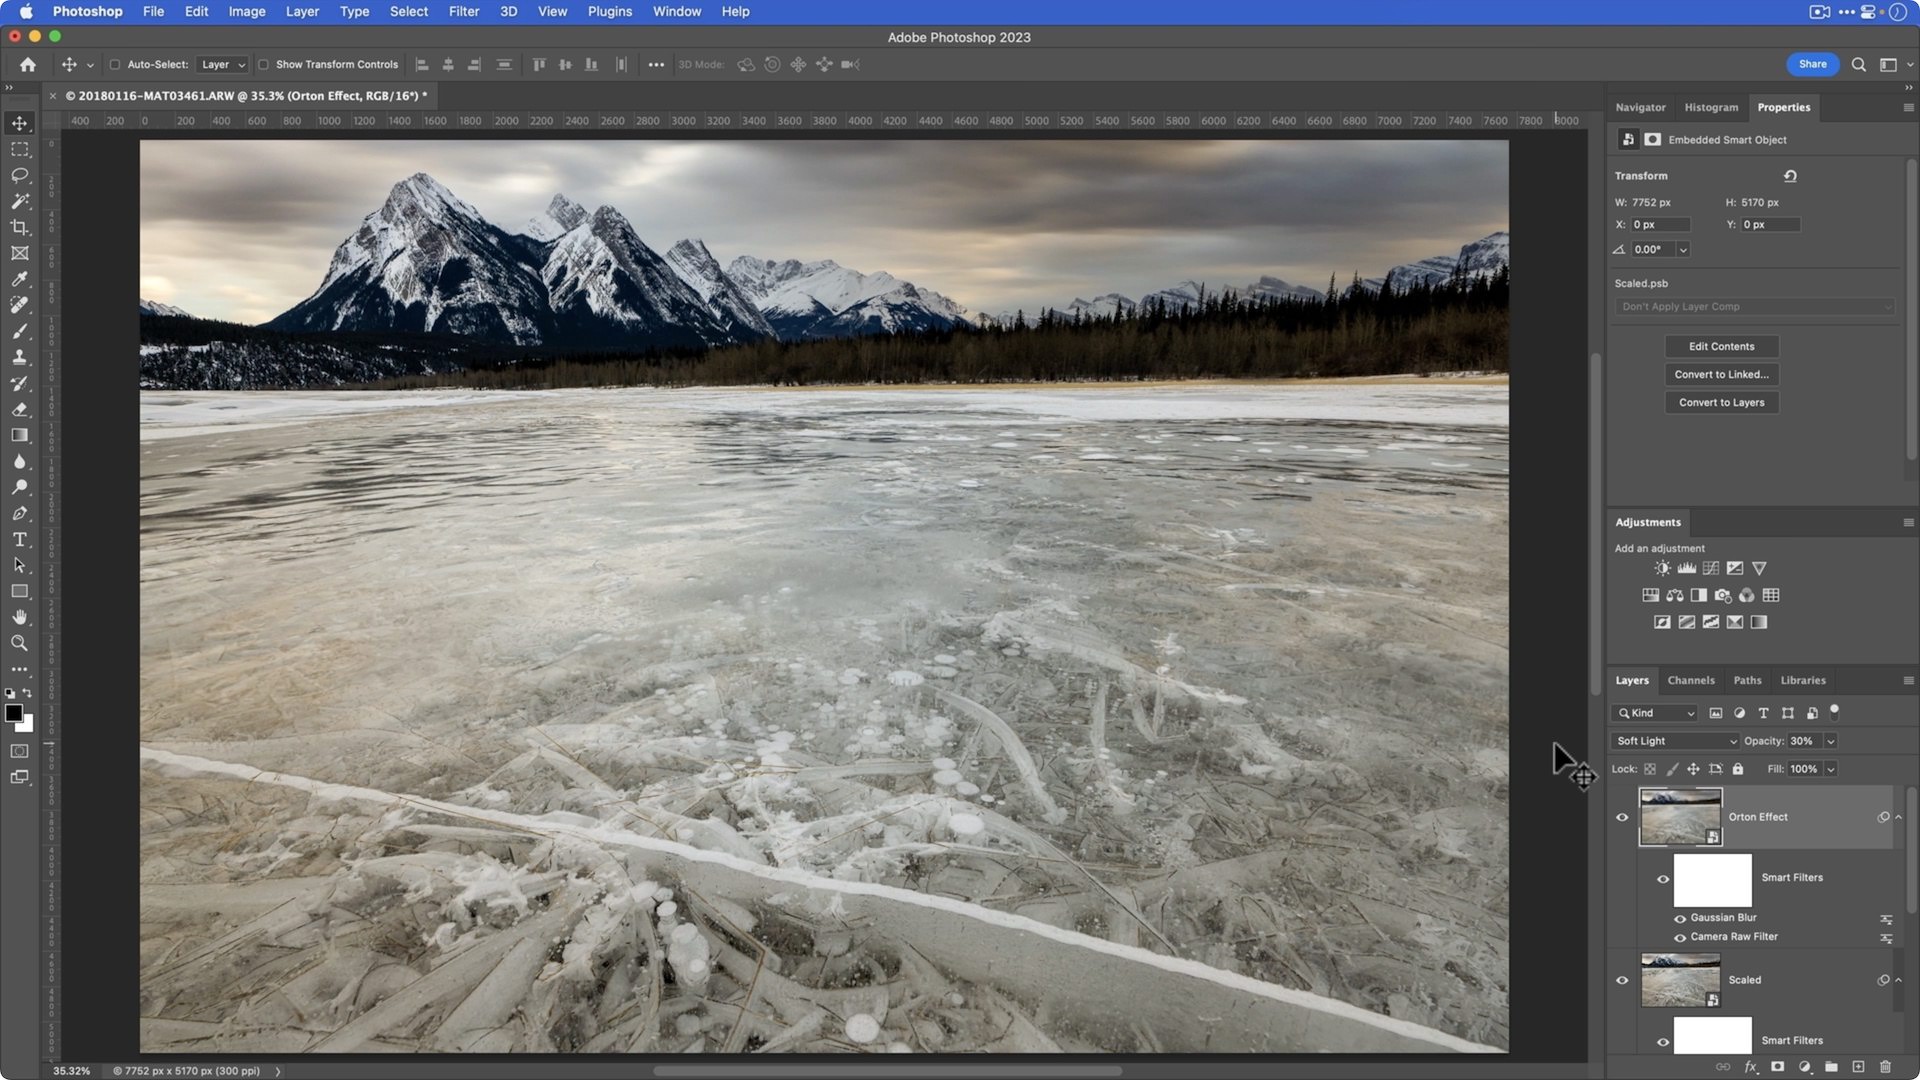Screen dimensions: 1920x1080
Task: Click the Edit Contents button
Action: pyautogui.click(x=1721, y=346)
